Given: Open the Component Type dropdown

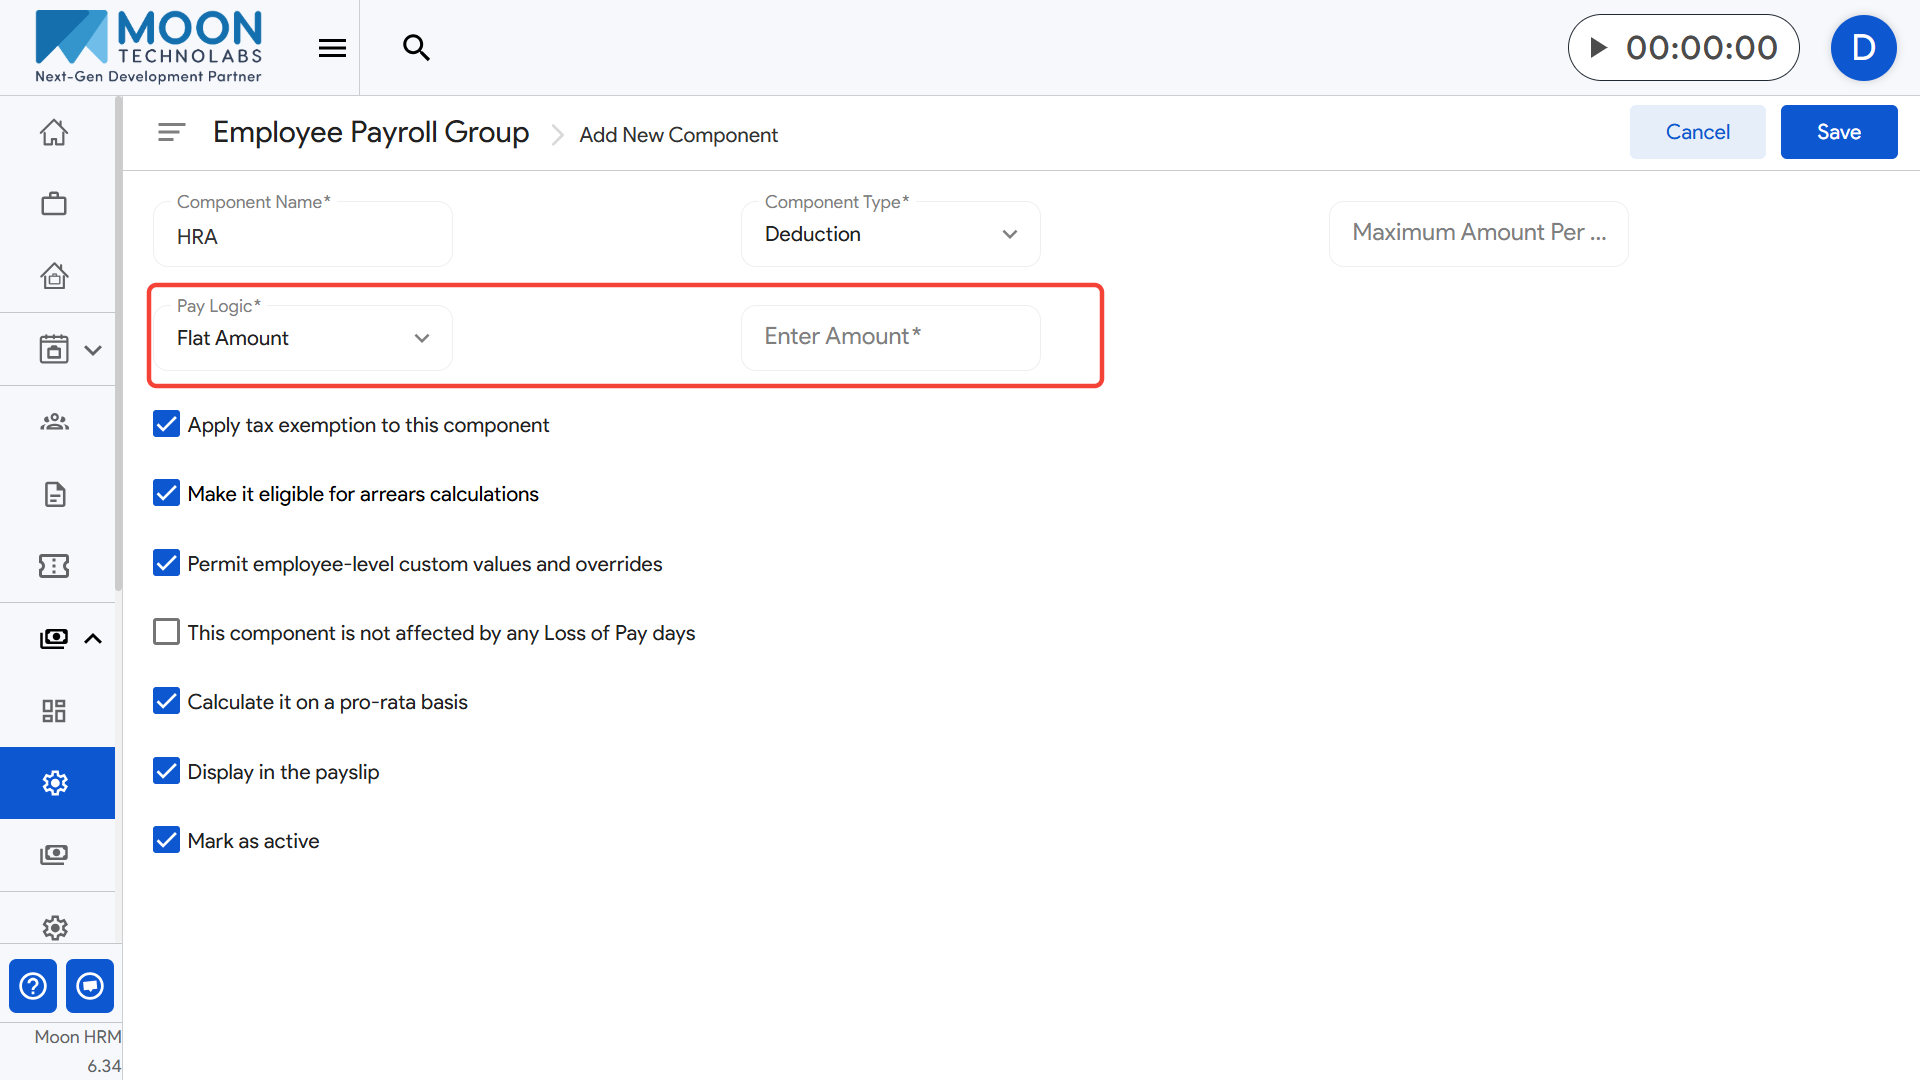Looking at the screenshot, I should coord(890,234).
